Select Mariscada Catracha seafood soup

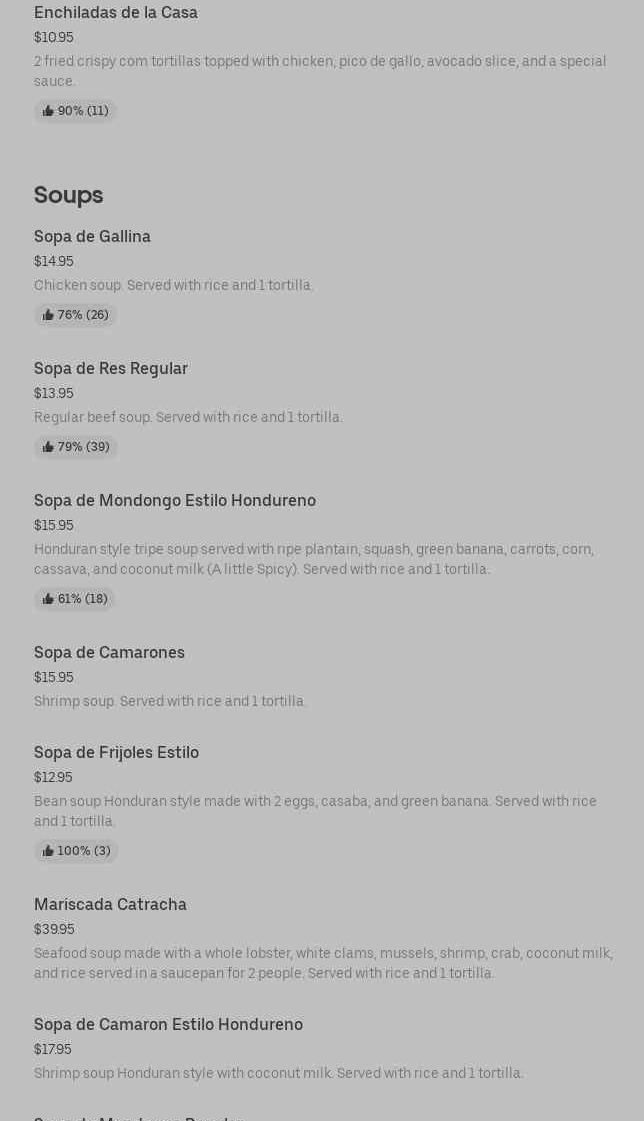point(110,905)
